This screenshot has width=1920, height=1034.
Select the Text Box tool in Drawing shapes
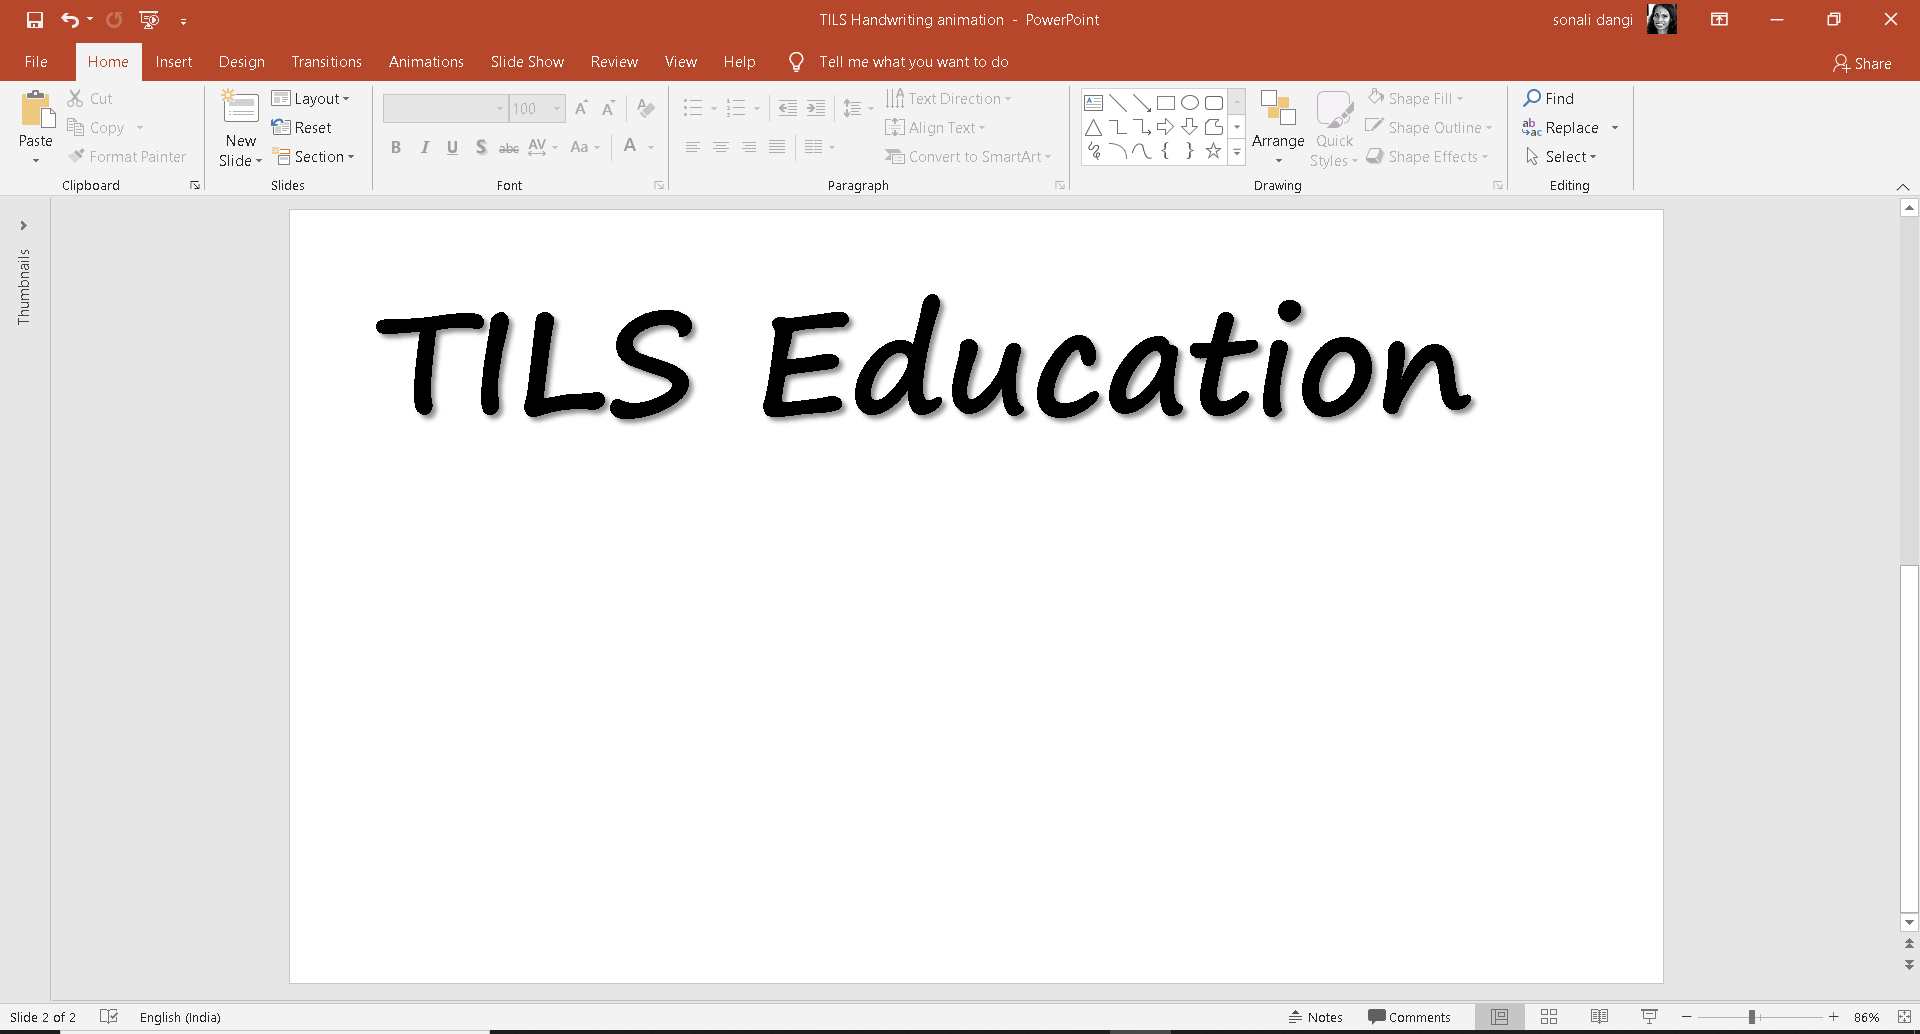1092,102
